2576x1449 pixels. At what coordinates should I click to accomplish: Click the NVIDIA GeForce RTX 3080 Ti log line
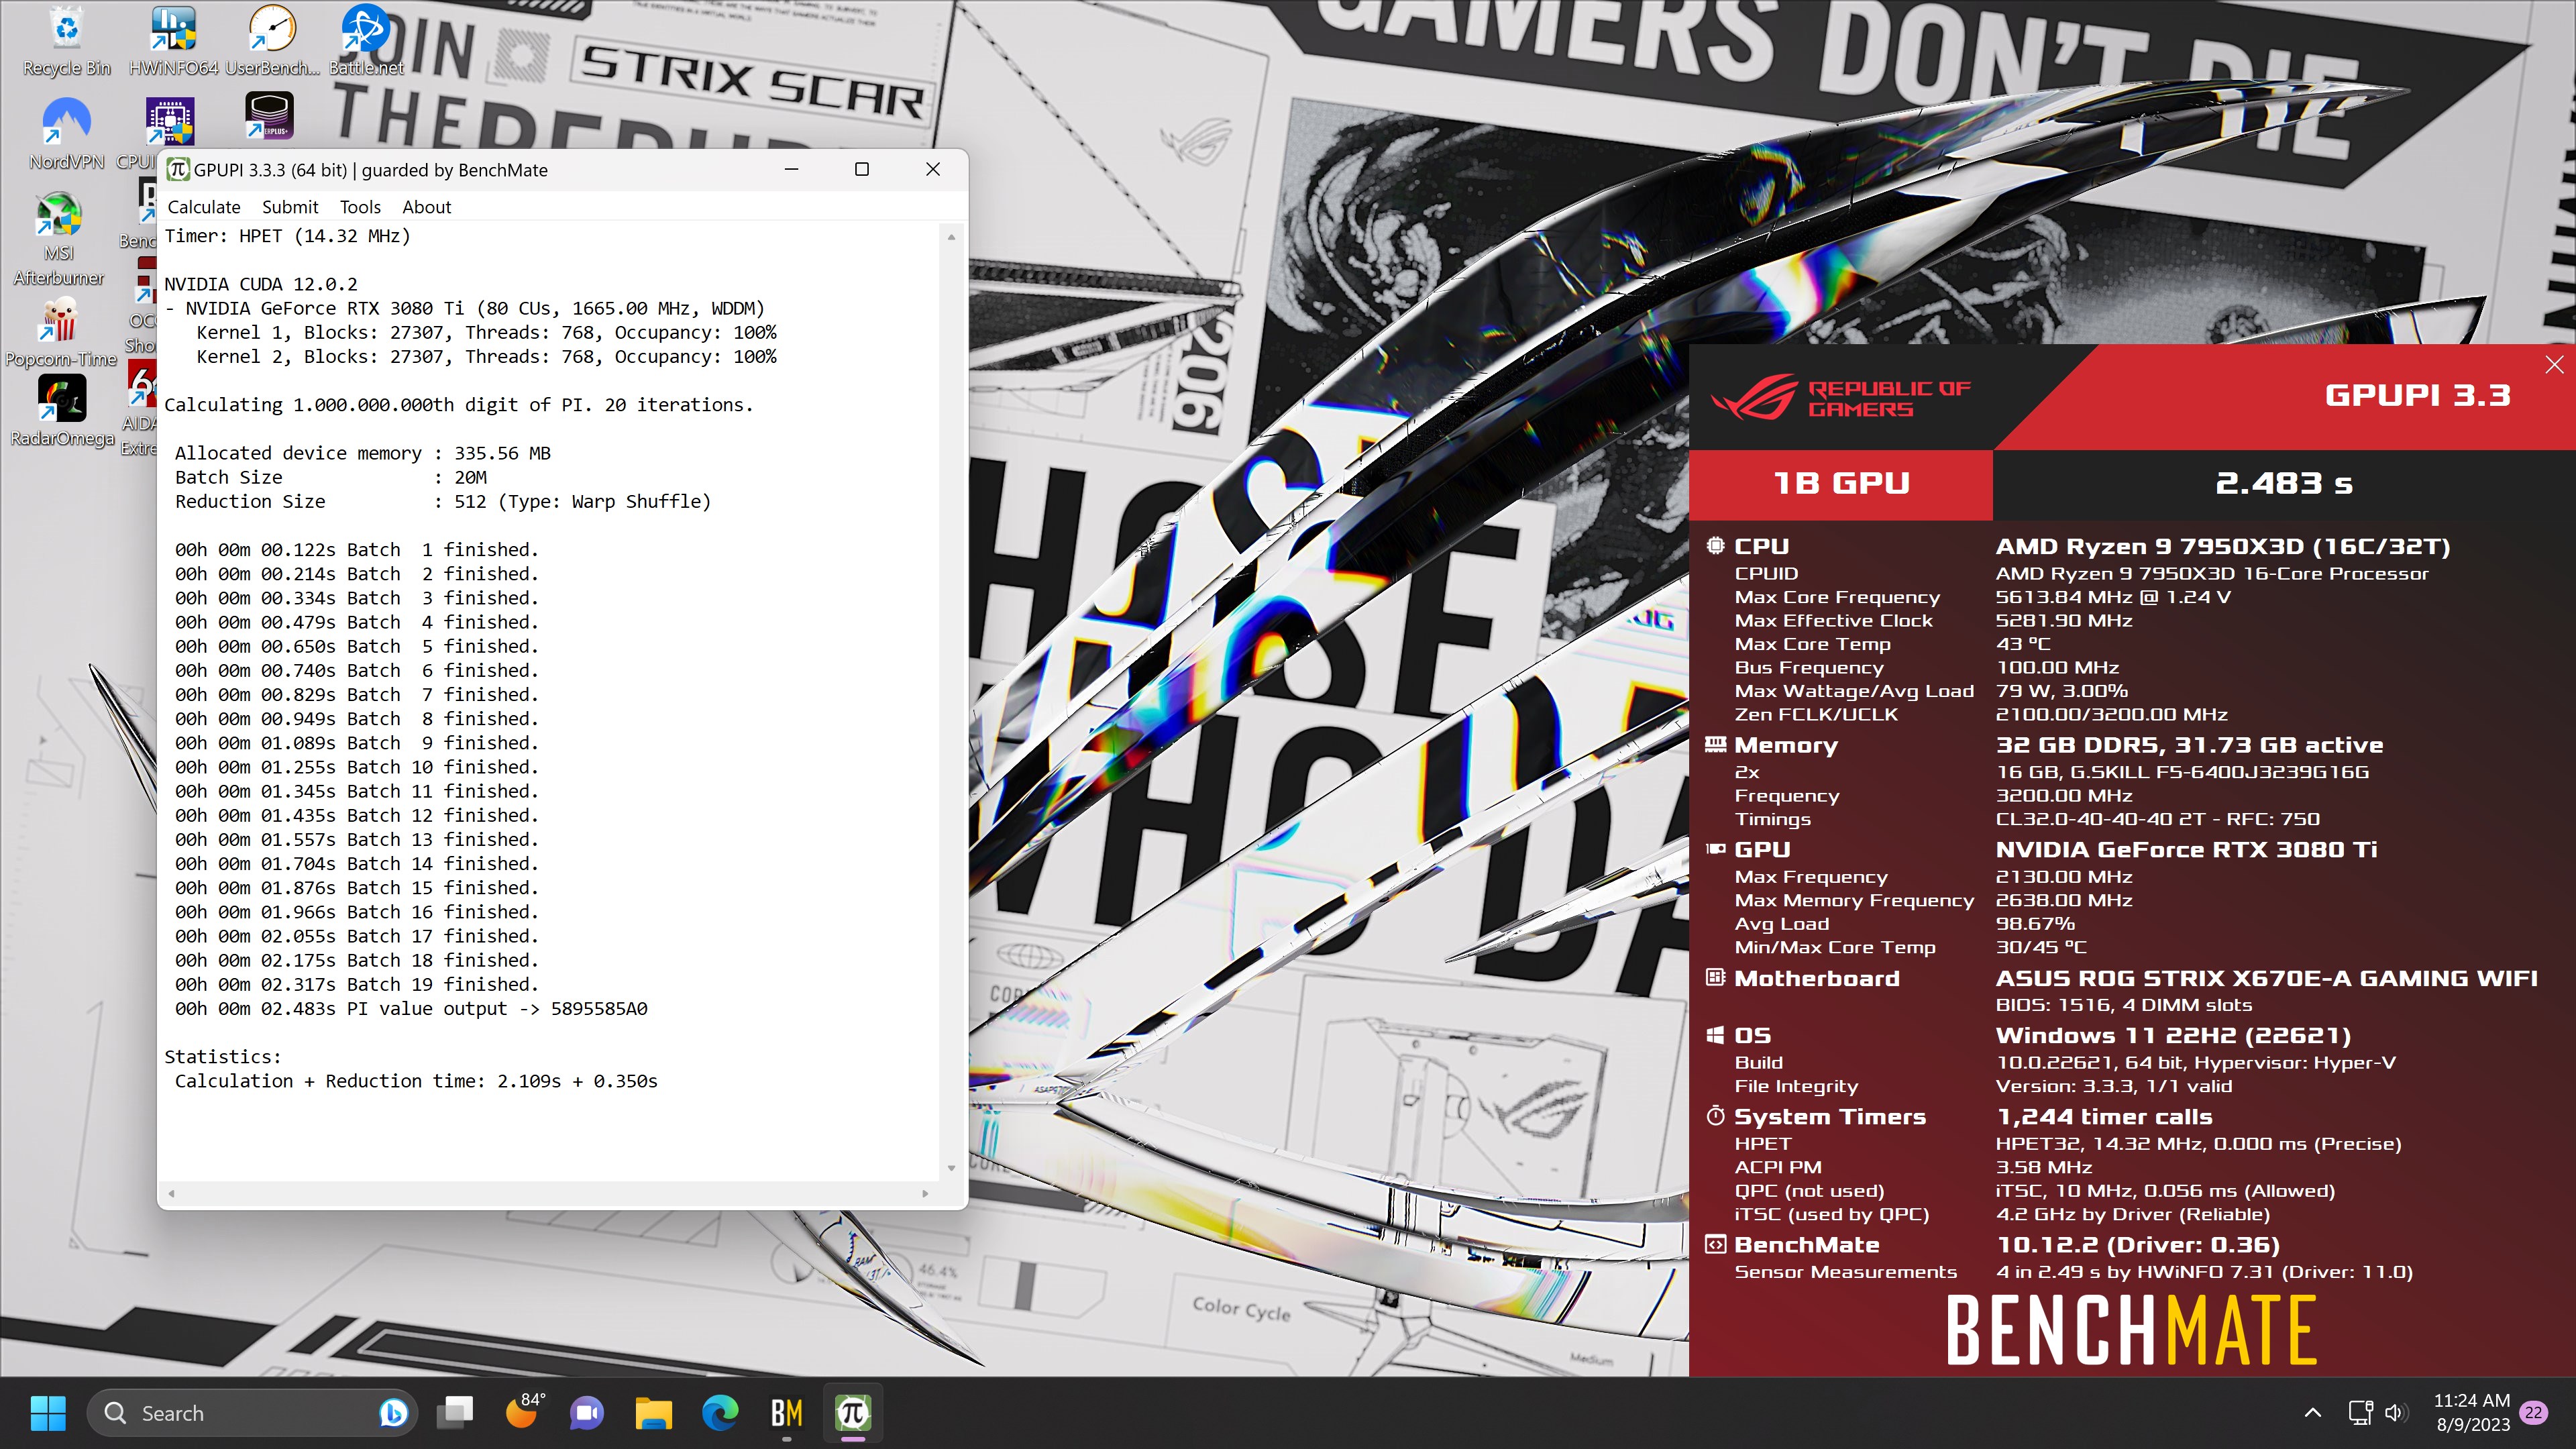[x=465, y=308]
